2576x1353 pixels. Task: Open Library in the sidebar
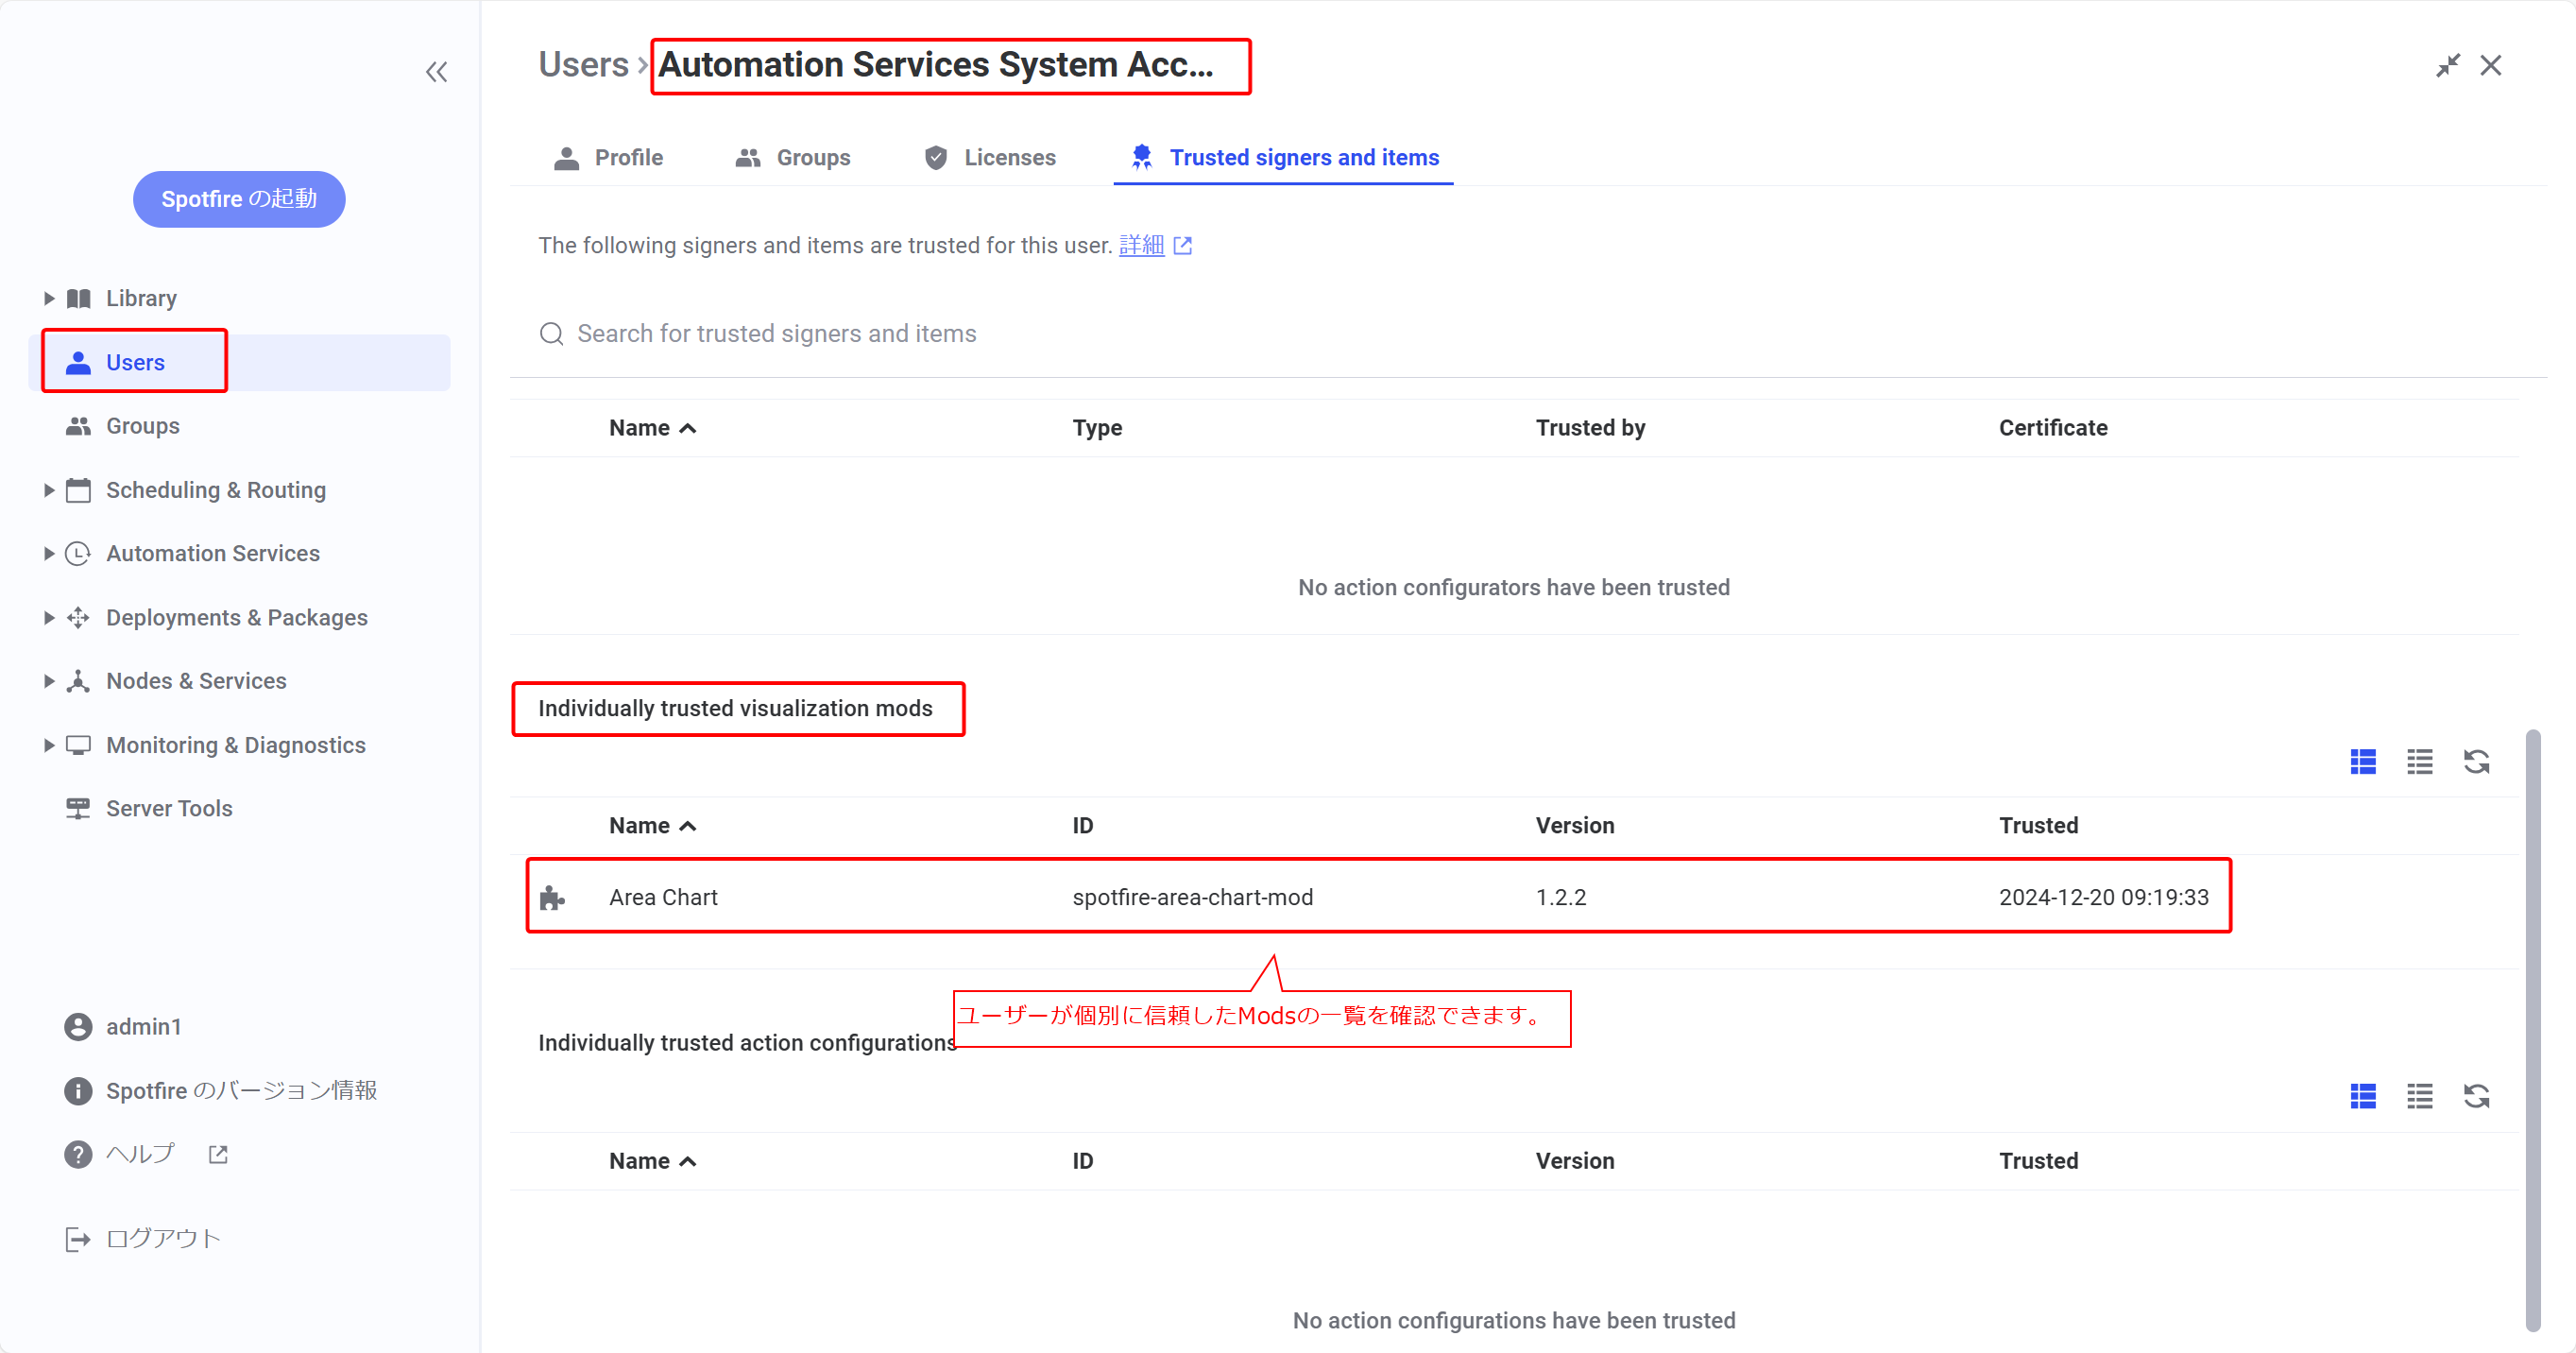tap(141, 298)
